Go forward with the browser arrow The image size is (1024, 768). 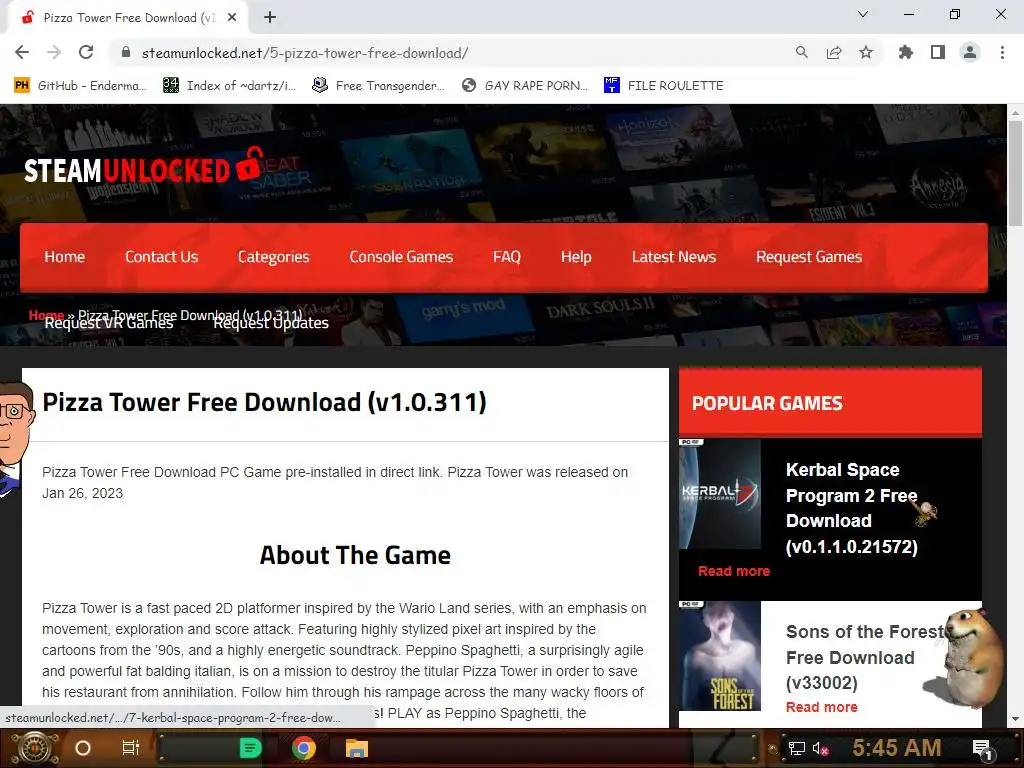coord(54,52)
